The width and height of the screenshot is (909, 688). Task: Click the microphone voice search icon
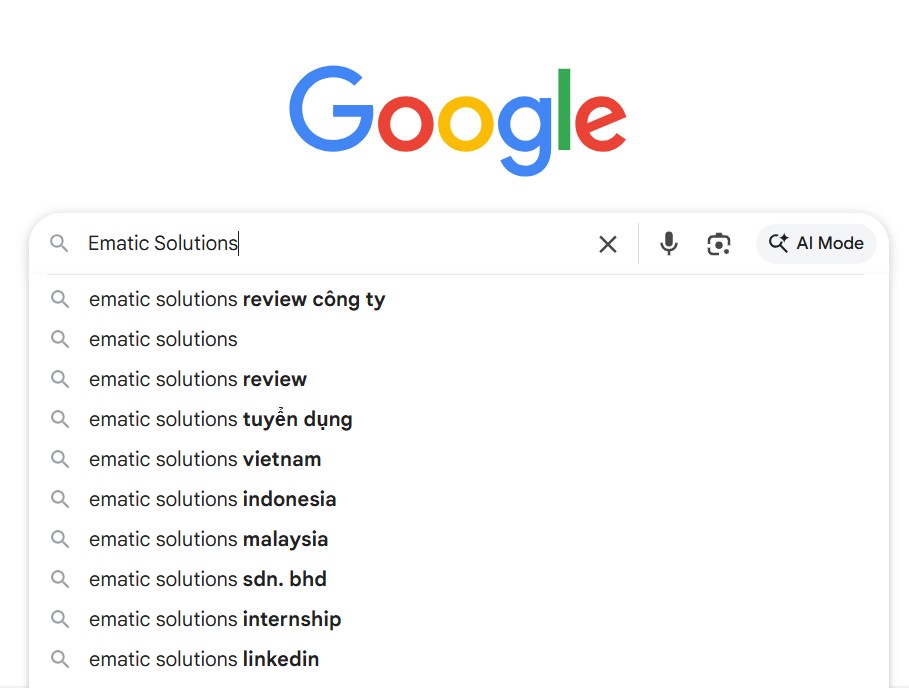click(x=669, y=243)
